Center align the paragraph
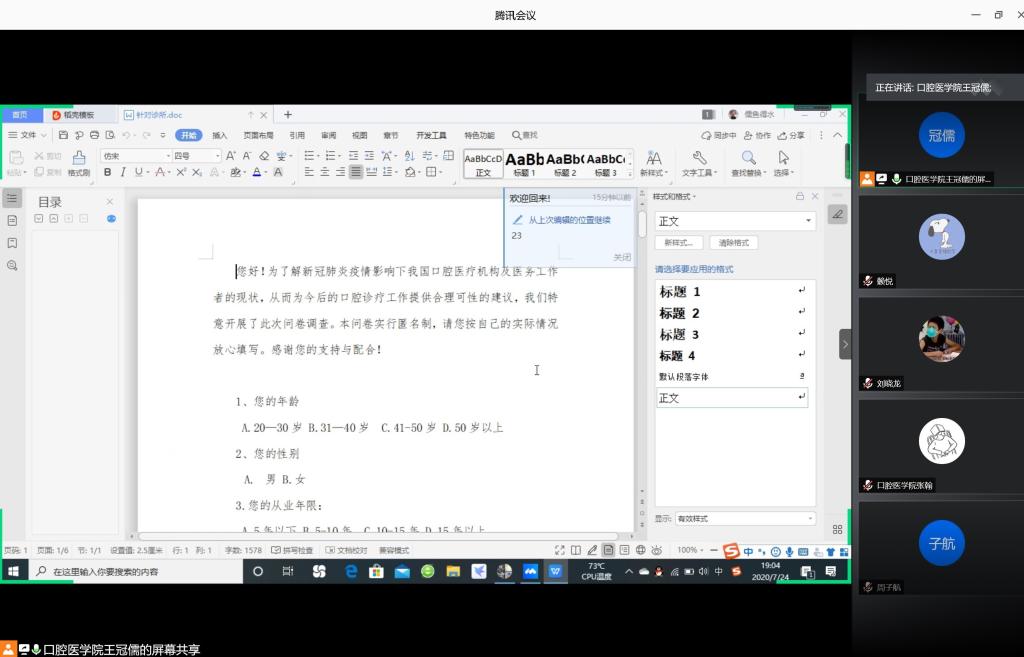This screenshot has width=1024, height=657. pos(325,172)
